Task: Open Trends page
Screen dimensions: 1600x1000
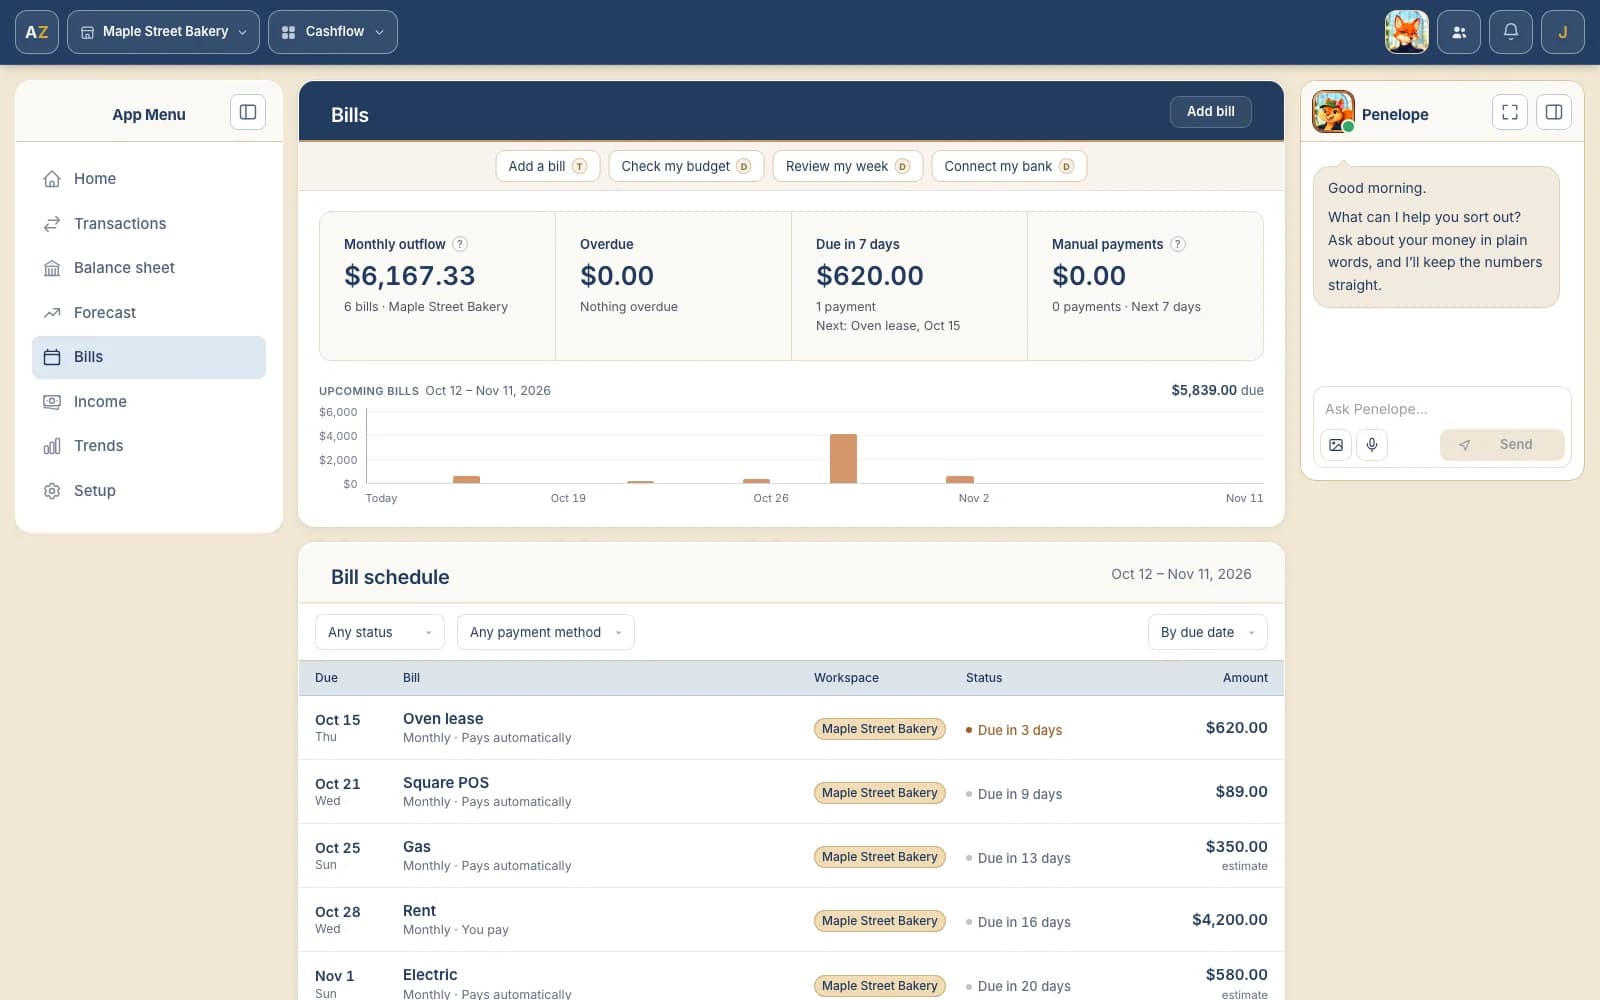Action: pos(149,446)
